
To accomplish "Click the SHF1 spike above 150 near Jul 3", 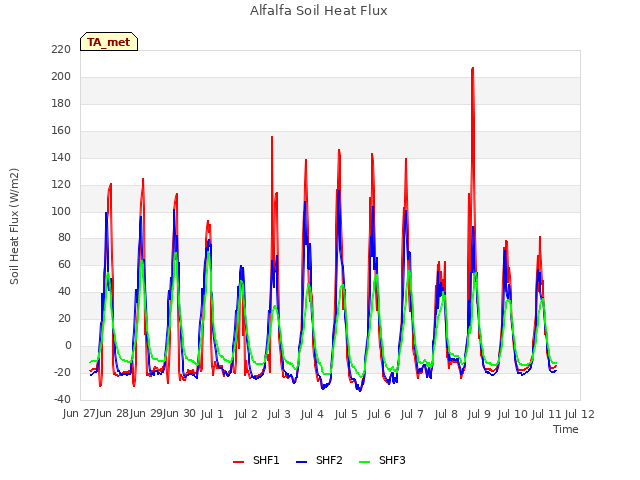I will click(x=272, y=138).
